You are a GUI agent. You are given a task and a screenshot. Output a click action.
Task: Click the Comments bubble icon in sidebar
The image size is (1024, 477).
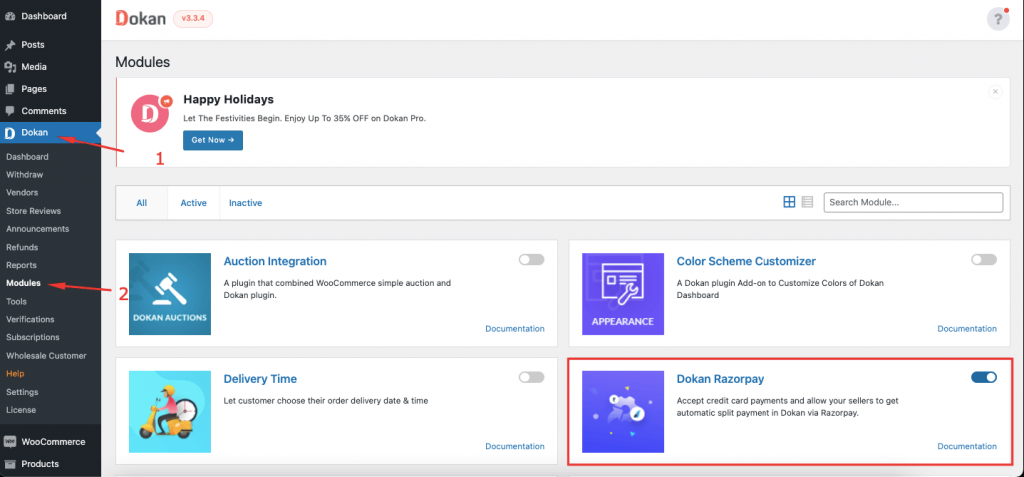click(10, 111)
